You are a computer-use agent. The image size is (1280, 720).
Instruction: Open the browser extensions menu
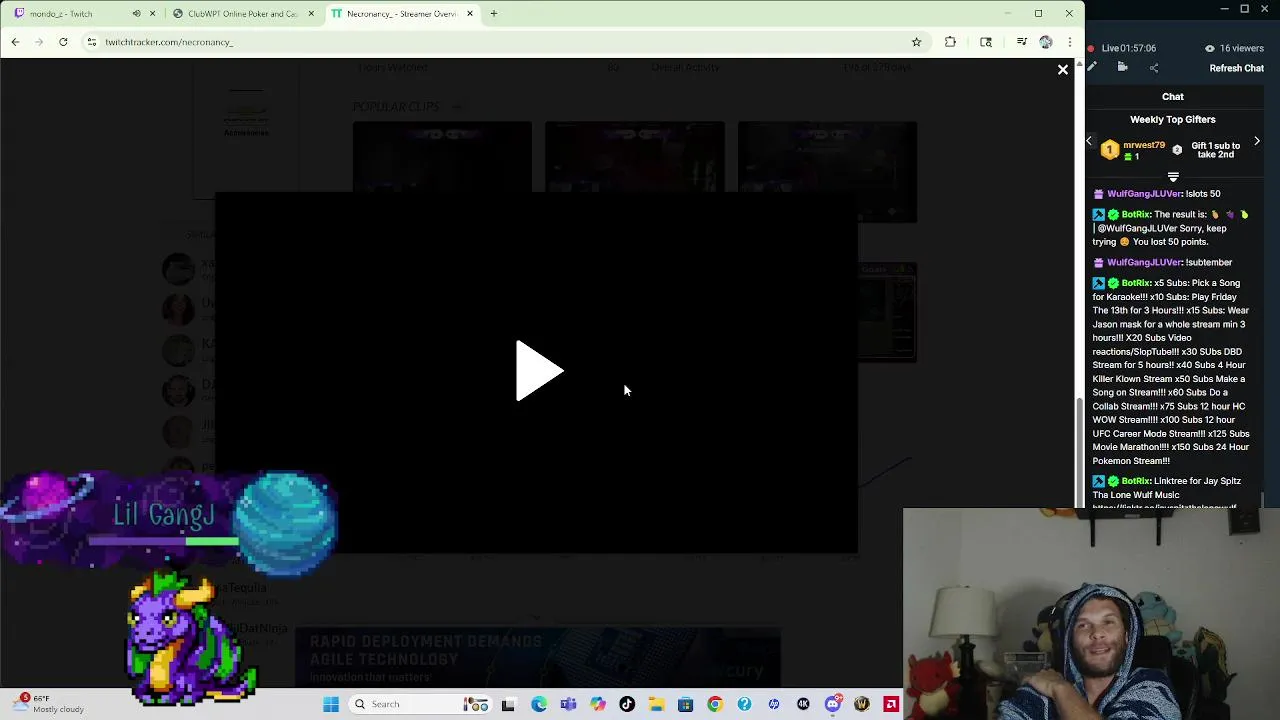click(x=950, y=42)
